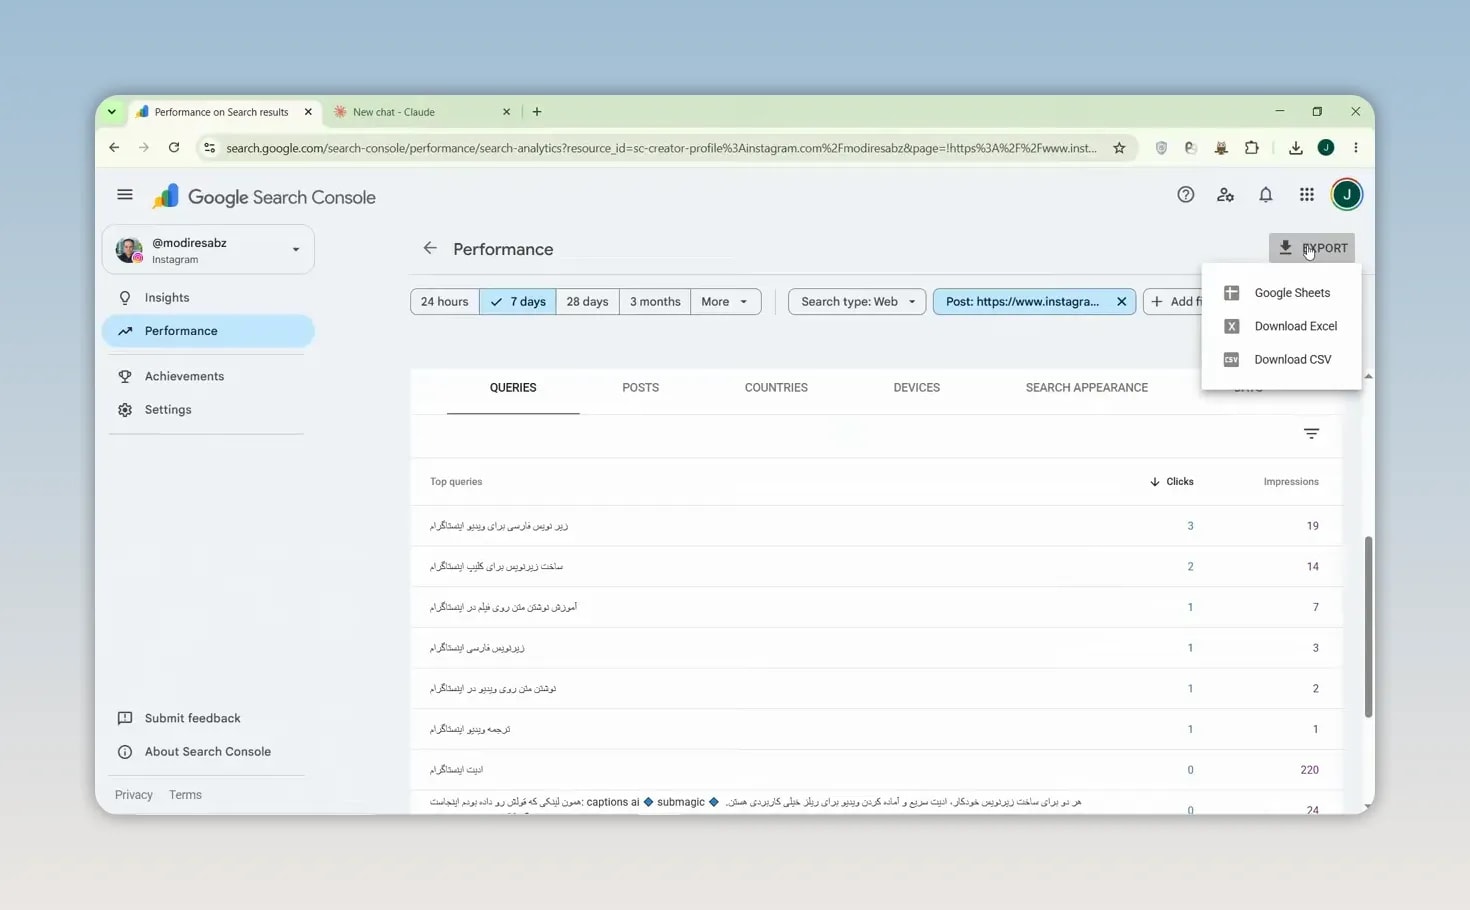Switch to the POSTS tab
1470x910 pixels.
coord(640,388)
